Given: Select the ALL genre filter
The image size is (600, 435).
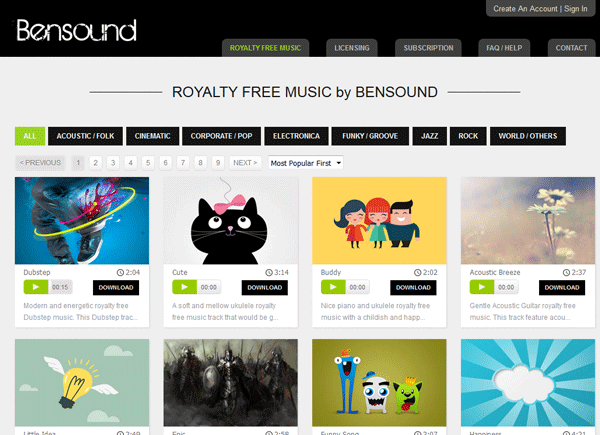Looking at the screenshot, I should coord(30,136).
